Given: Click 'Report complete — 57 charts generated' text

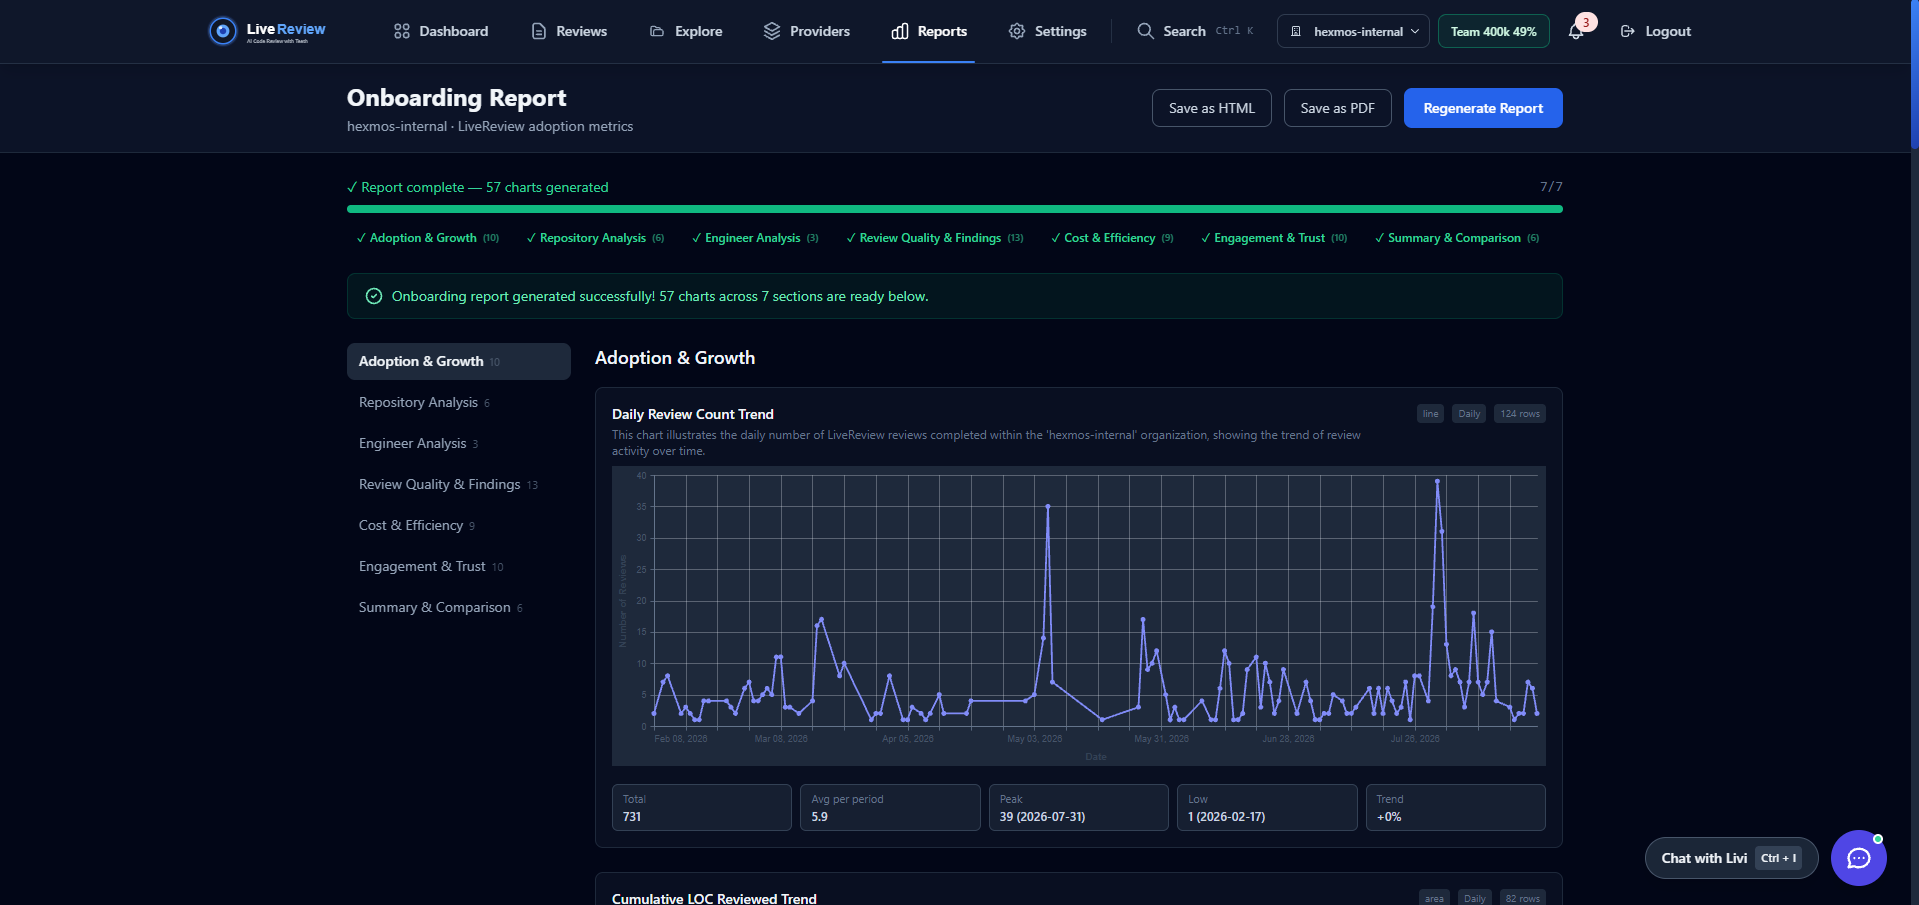Looking at the screenshot, I should (478, 187).
